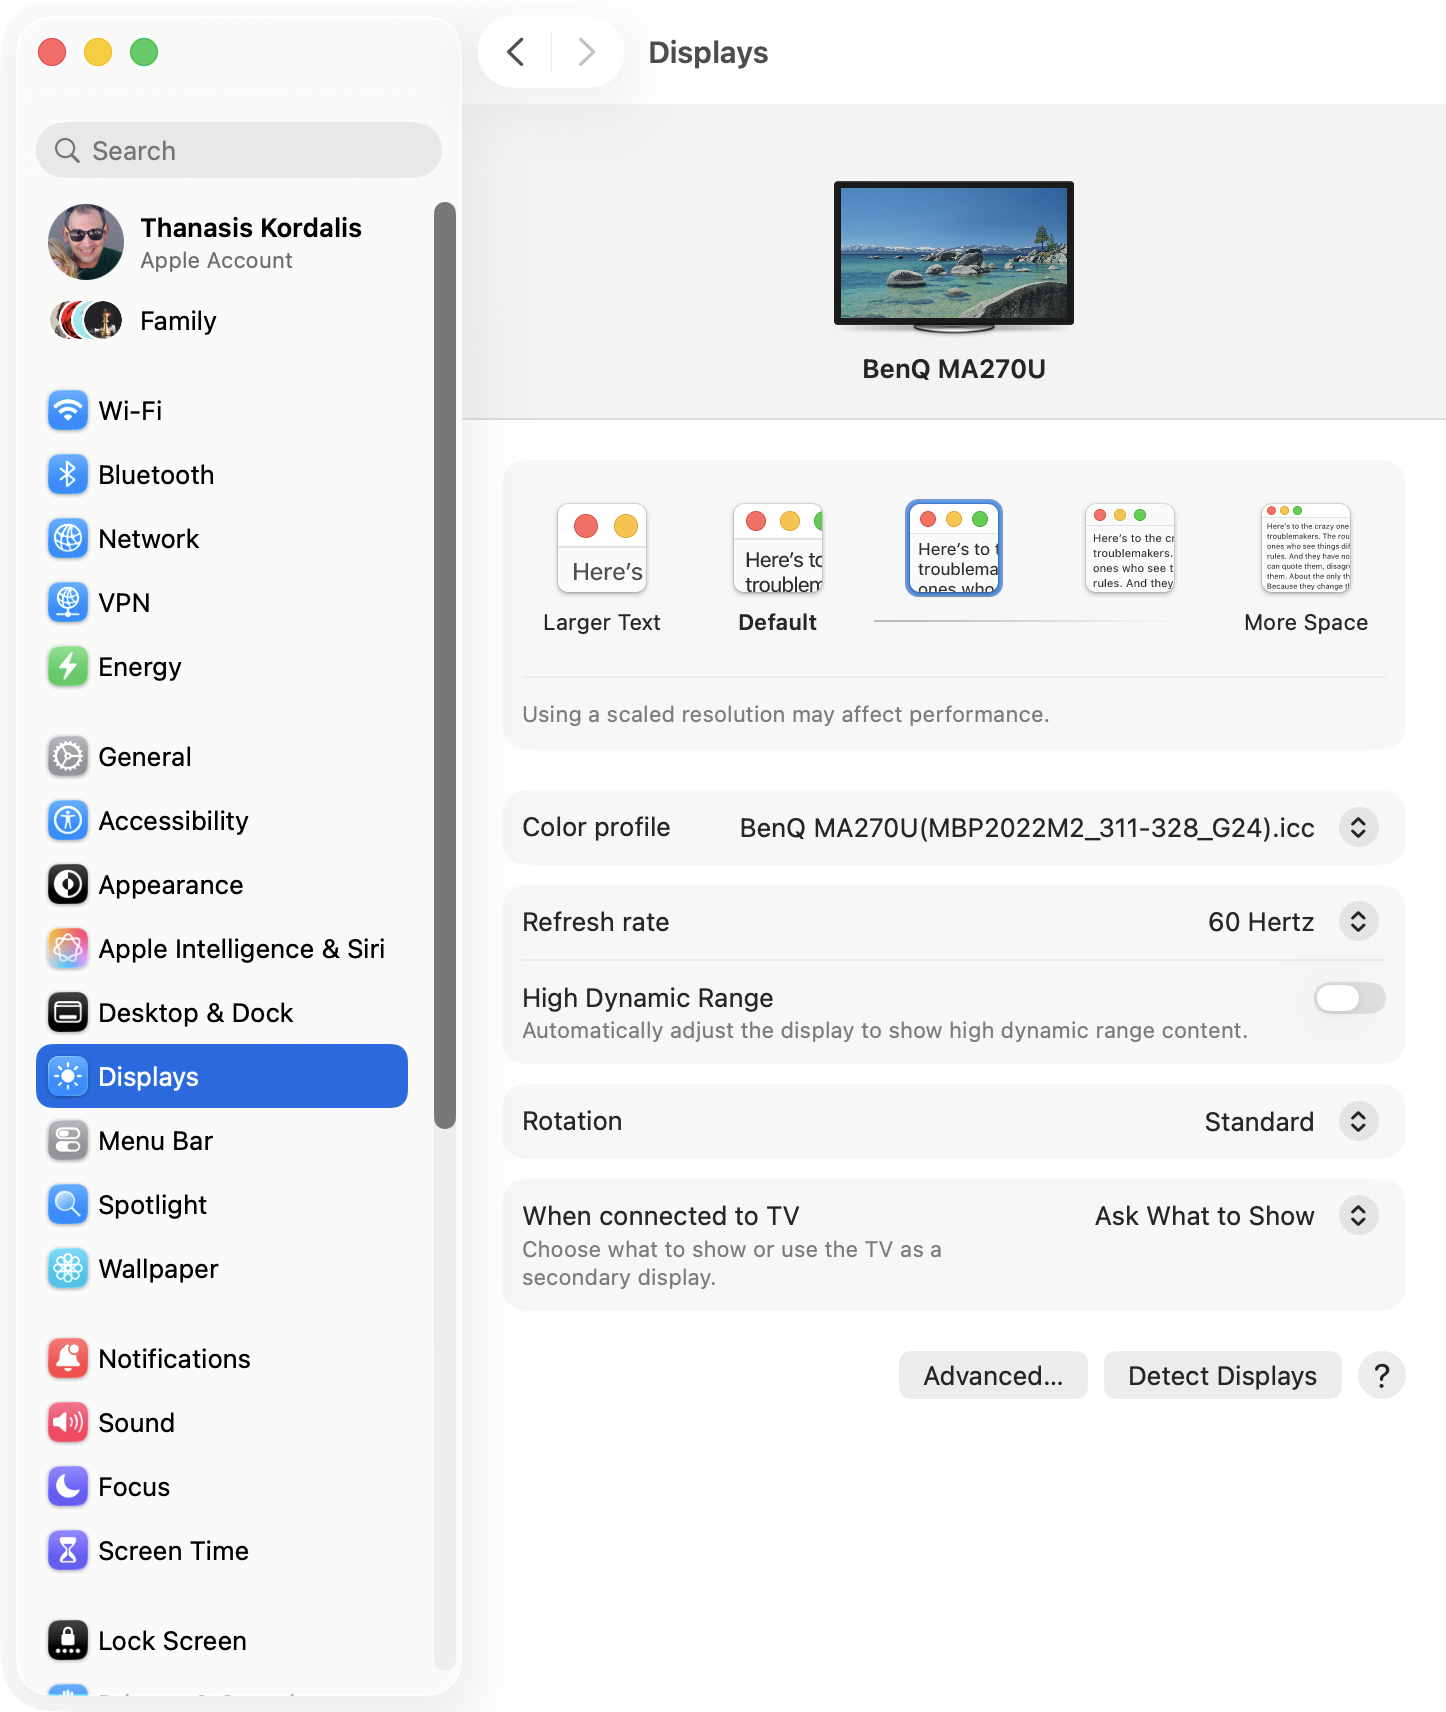Open the Rotation Standard dropdown
The width and height of the screenshot is (1446, 1712).
pyautogui.click(x=1358, y=1121)
